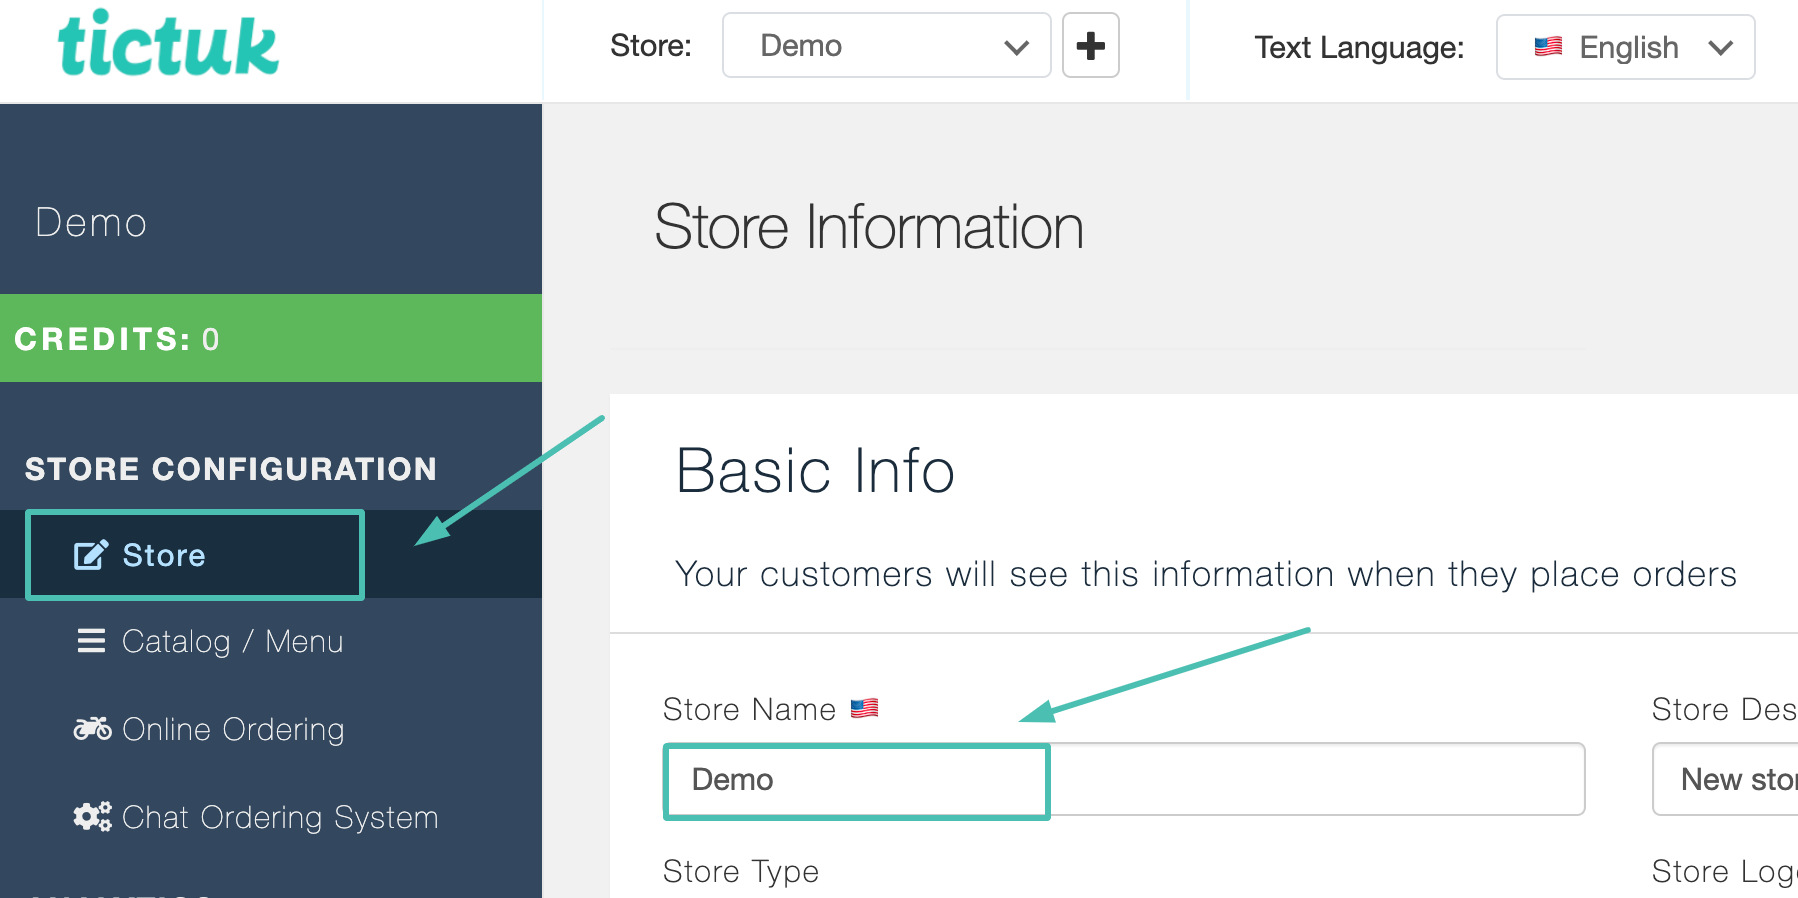
Task: Open the Text Language dropdown showing English
Action: [1625, 47]
